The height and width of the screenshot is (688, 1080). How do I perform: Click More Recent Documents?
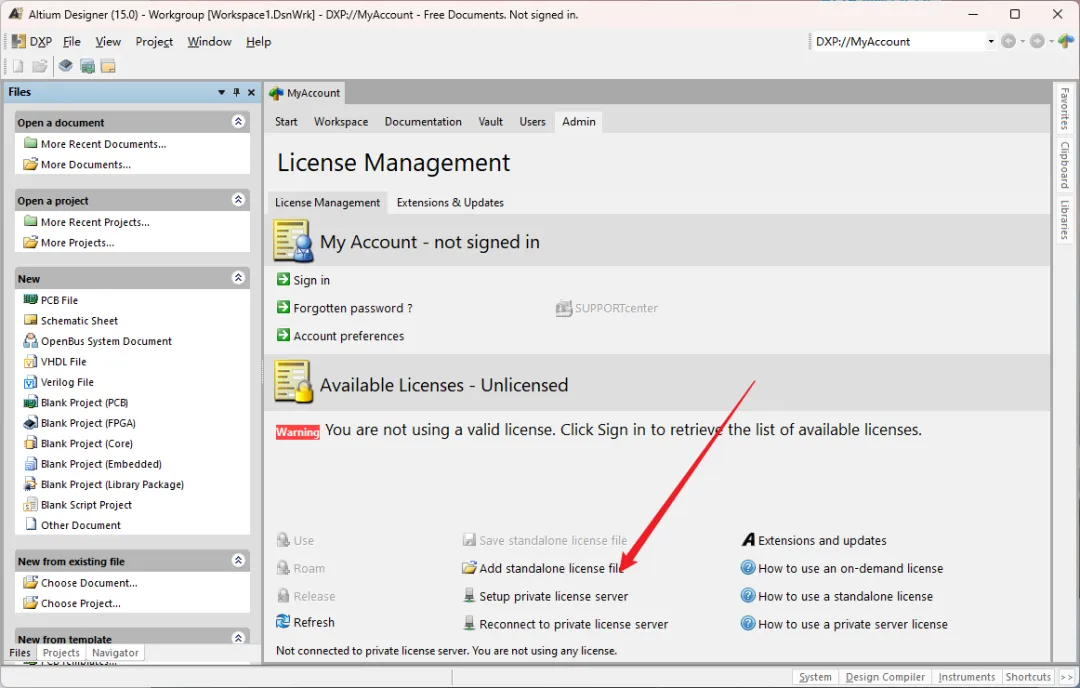(x=103, y=144)
